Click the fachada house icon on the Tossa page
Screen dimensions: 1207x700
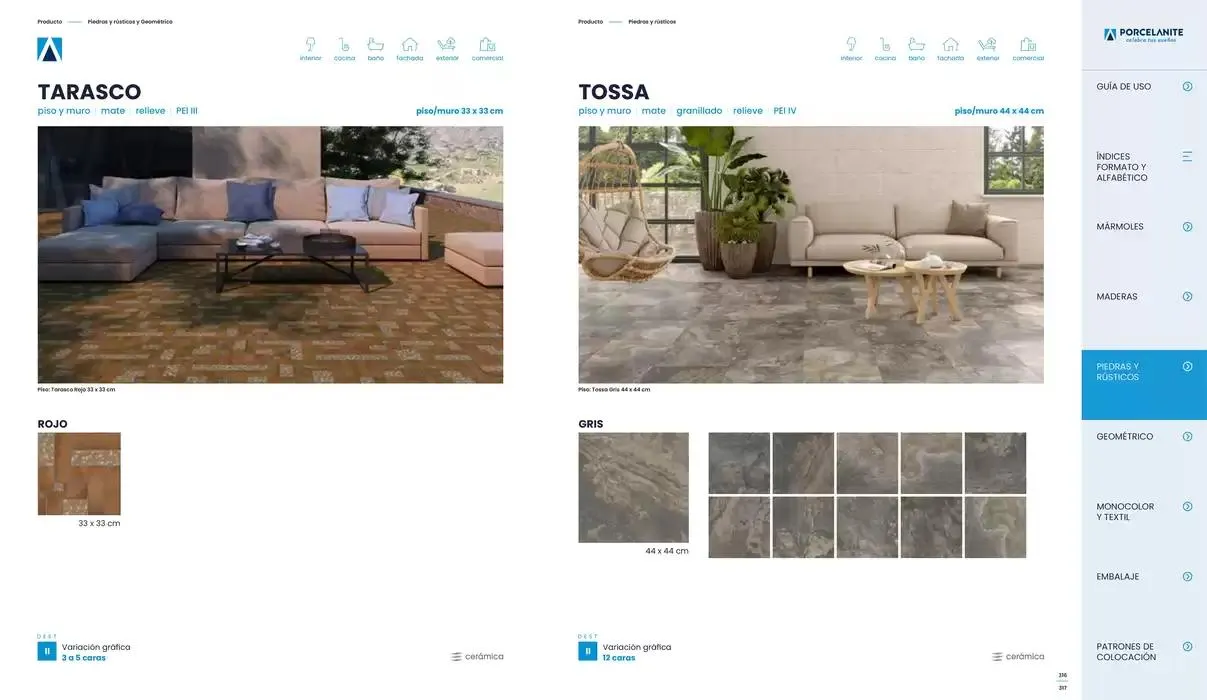(950, 45)
